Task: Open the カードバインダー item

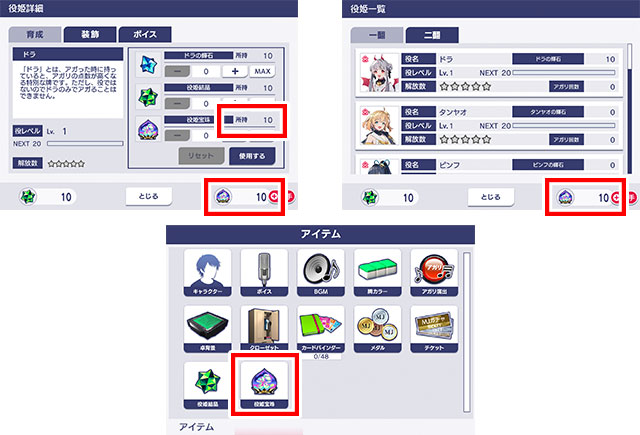Action: coord(321,329)
